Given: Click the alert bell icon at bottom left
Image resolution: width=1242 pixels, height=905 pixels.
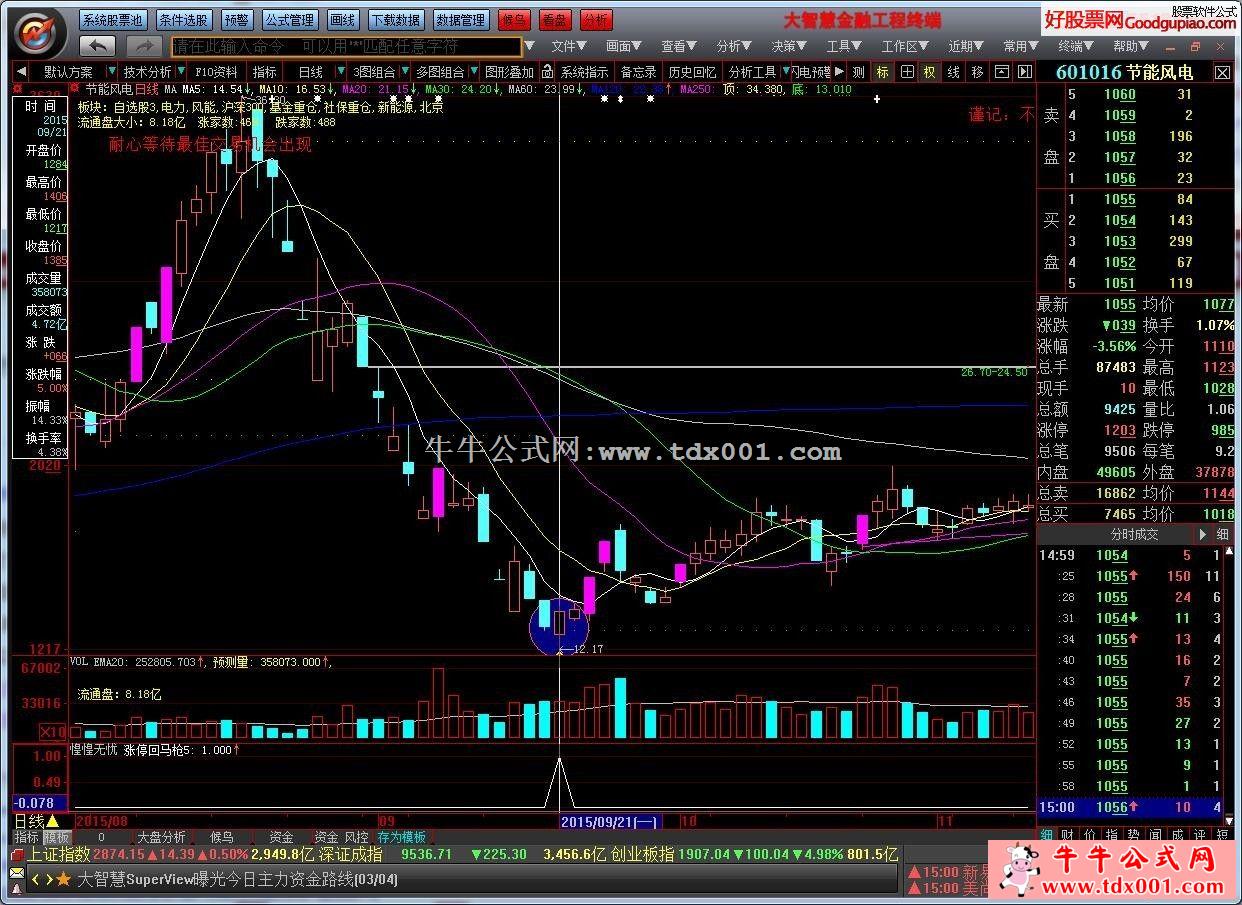Looking at the screenshot, I should 17,888.
